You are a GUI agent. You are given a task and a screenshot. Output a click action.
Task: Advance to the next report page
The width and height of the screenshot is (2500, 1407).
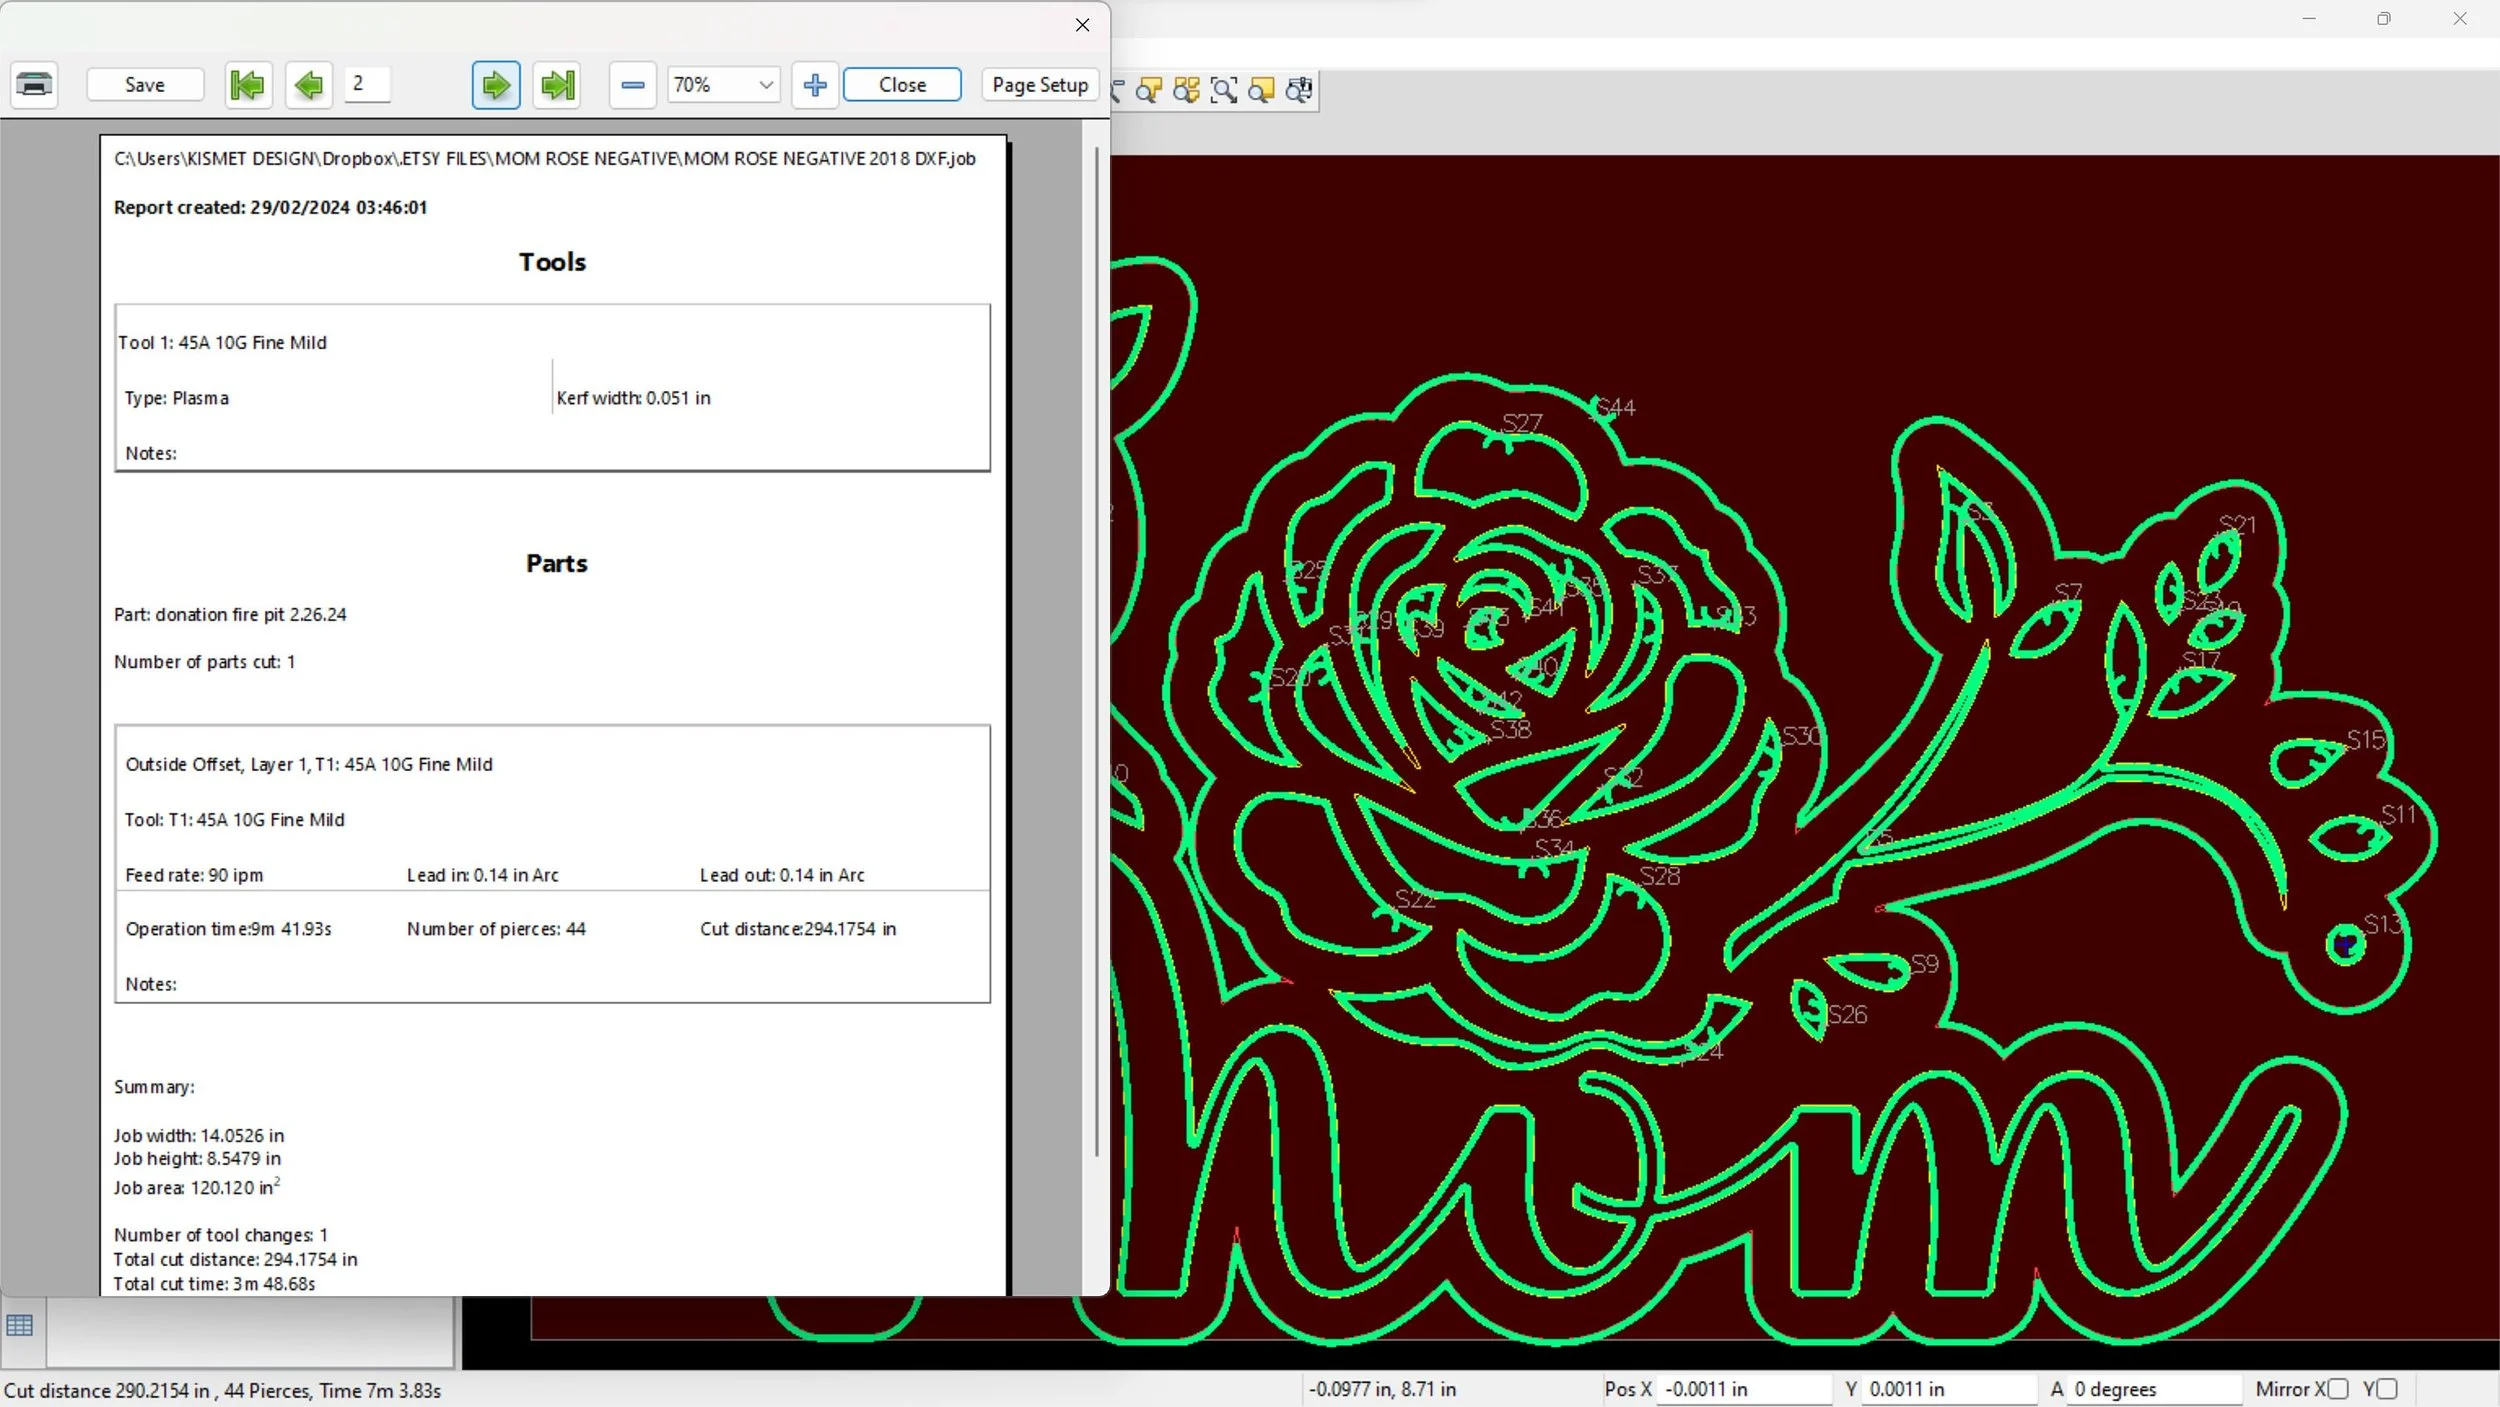[496, 85]
